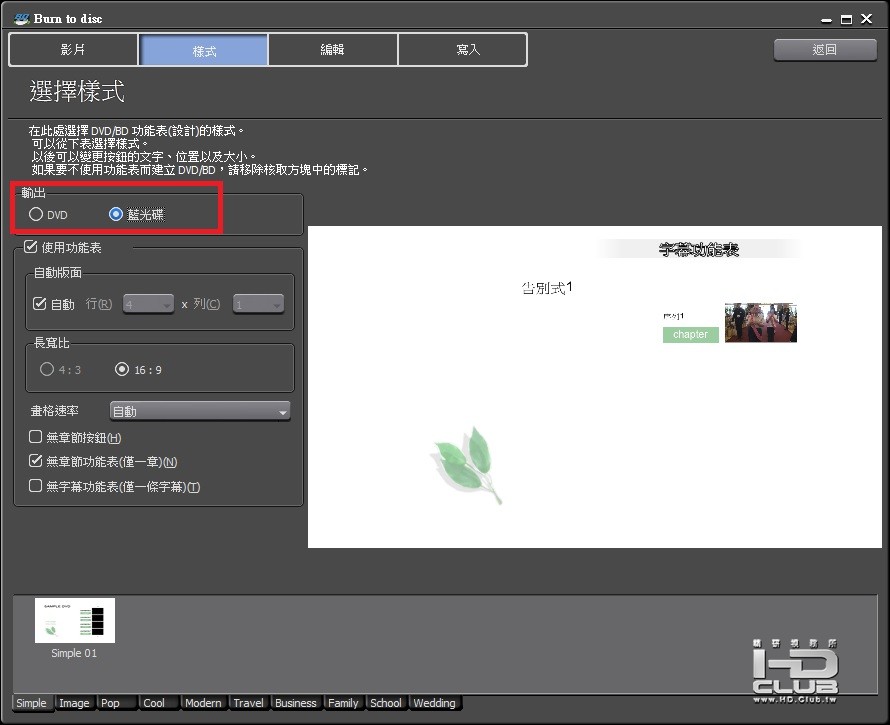
Task: Uncheck the 自動 layout checkbox
Action: coord(39,304)
